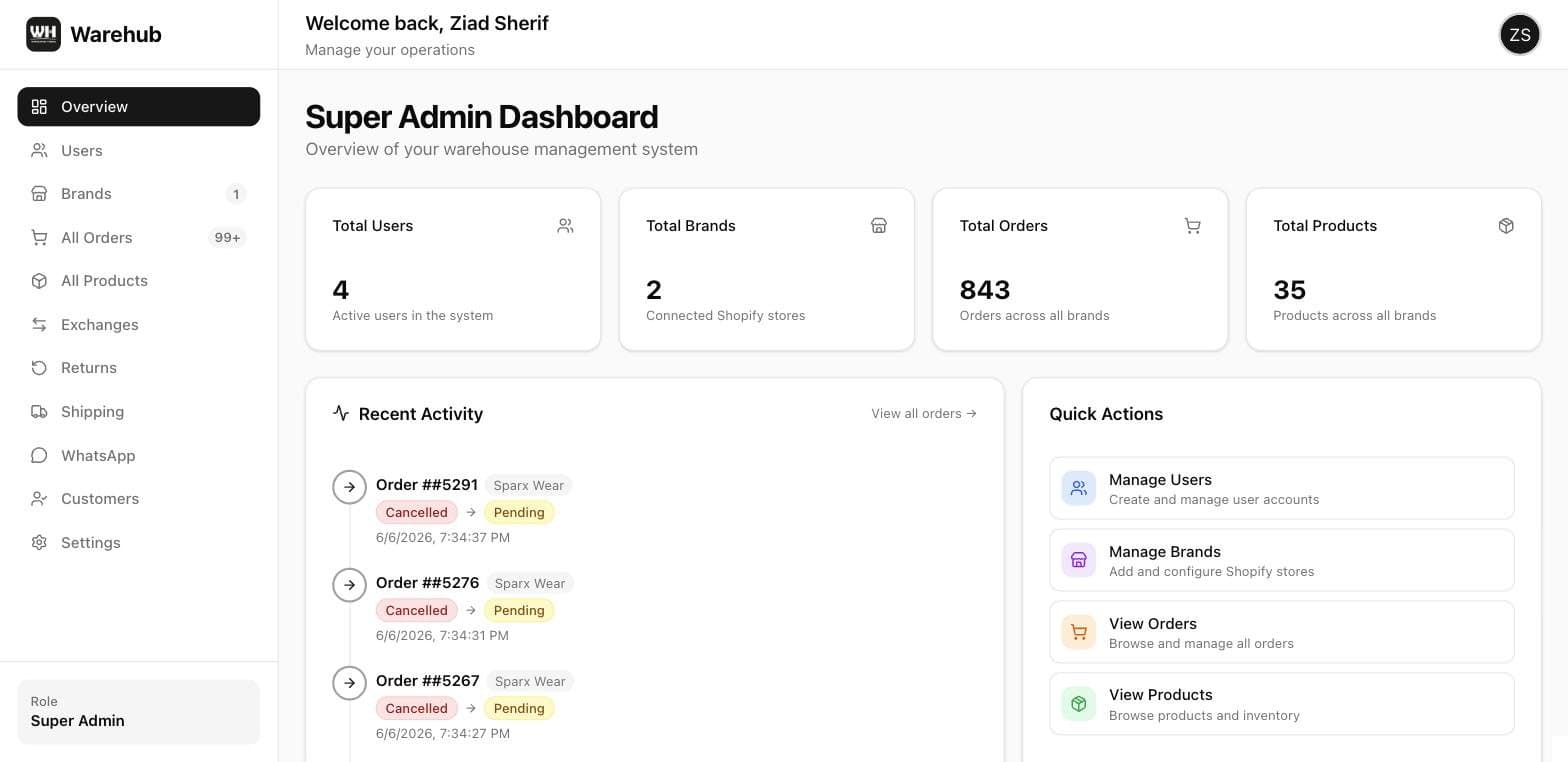Select the Manage Users quick action
This screenshot has width=1568, height=762.
tap(1282, 488)
